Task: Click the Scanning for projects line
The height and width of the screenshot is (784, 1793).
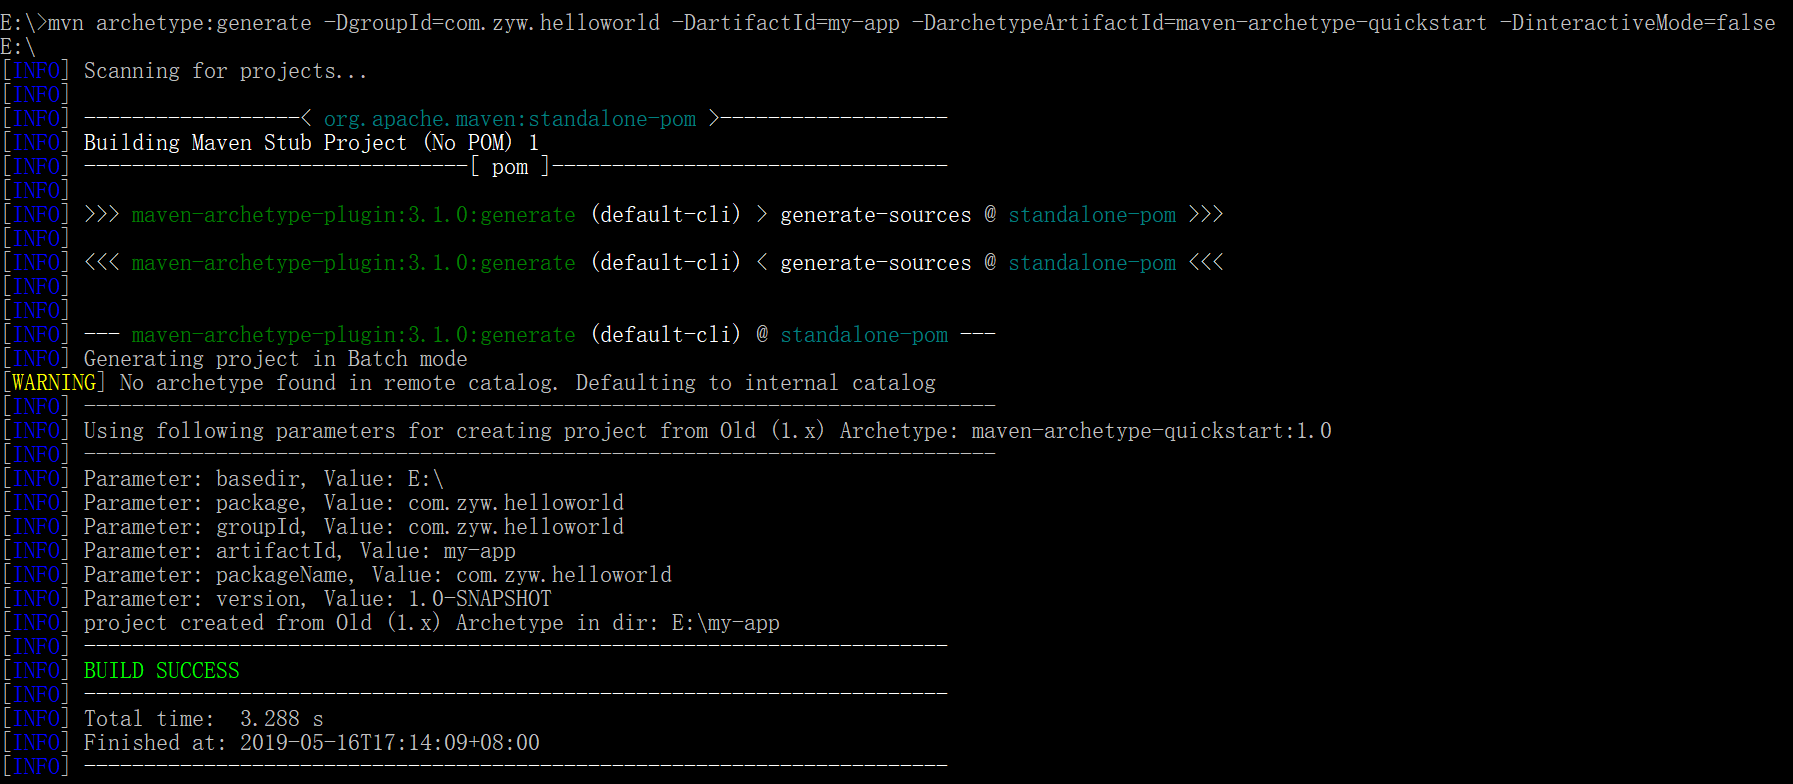Action: 226,70
